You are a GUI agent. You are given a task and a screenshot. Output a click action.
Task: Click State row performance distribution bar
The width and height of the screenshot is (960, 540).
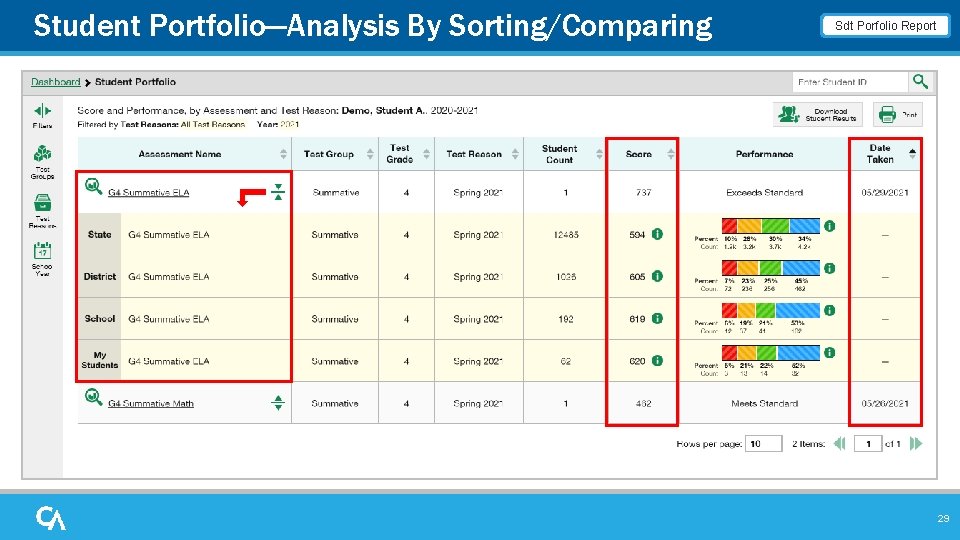click(x=771, y=226)
